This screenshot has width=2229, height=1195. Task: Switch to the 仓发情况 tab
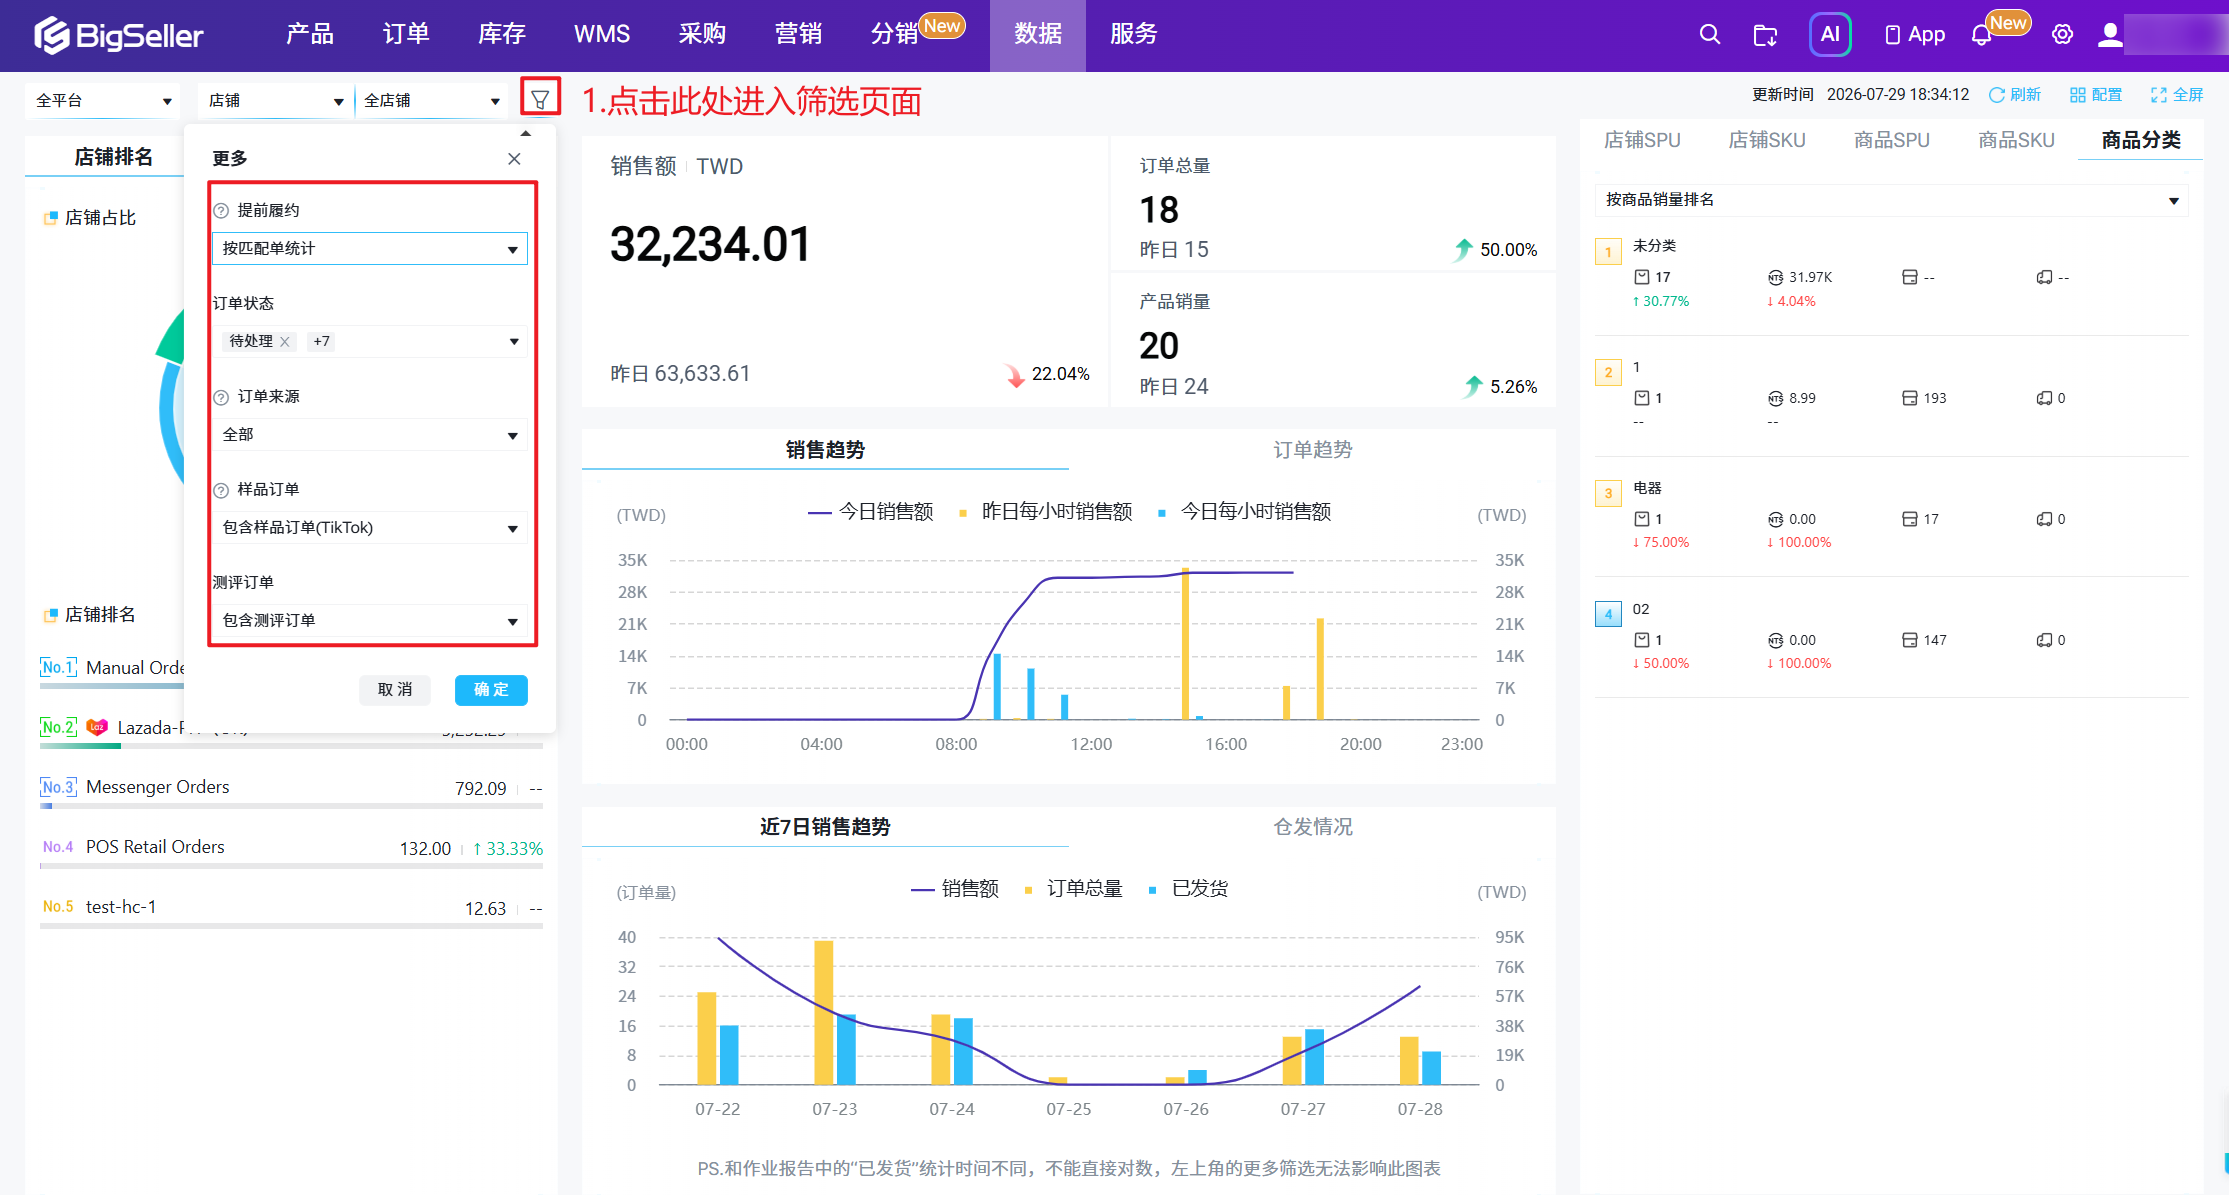[x=1312, y=827]
